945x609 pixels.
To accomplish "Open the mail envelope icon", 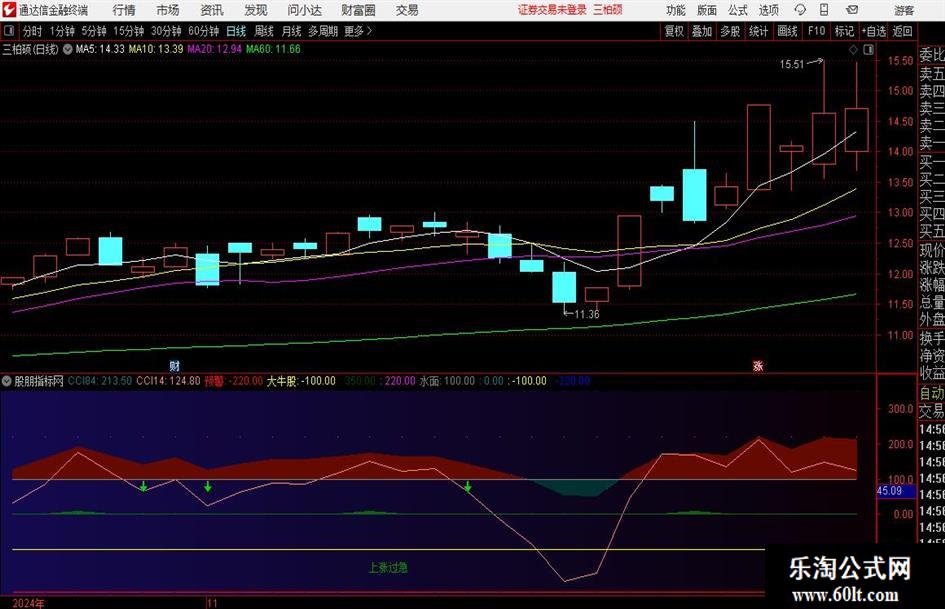I will coord(852,10).
